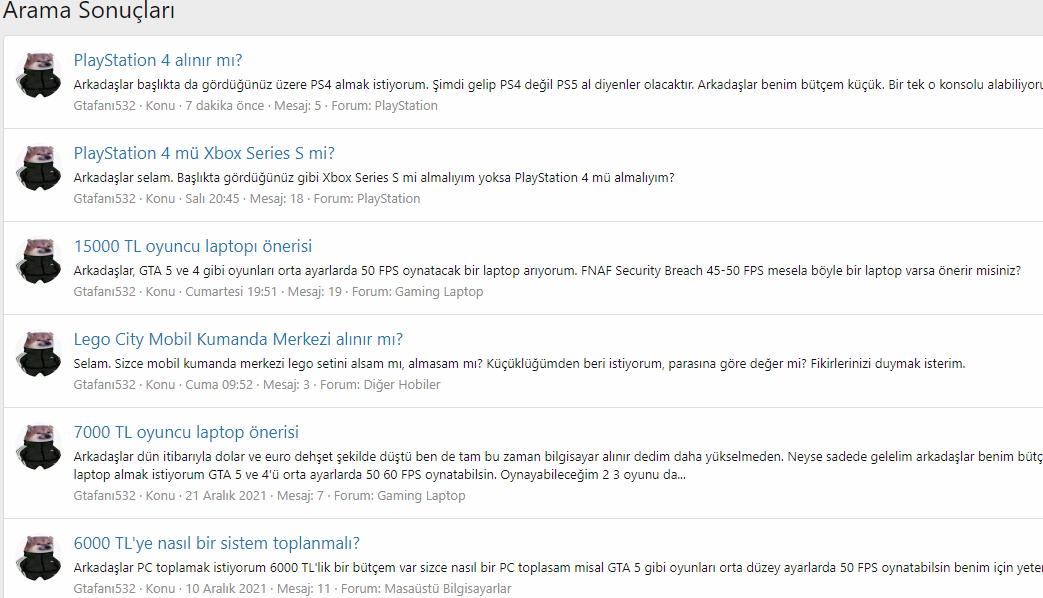
Task: Click username Gtafanı532 in '10 Aralık 2021' row
Action: click(x=104, y=589)
